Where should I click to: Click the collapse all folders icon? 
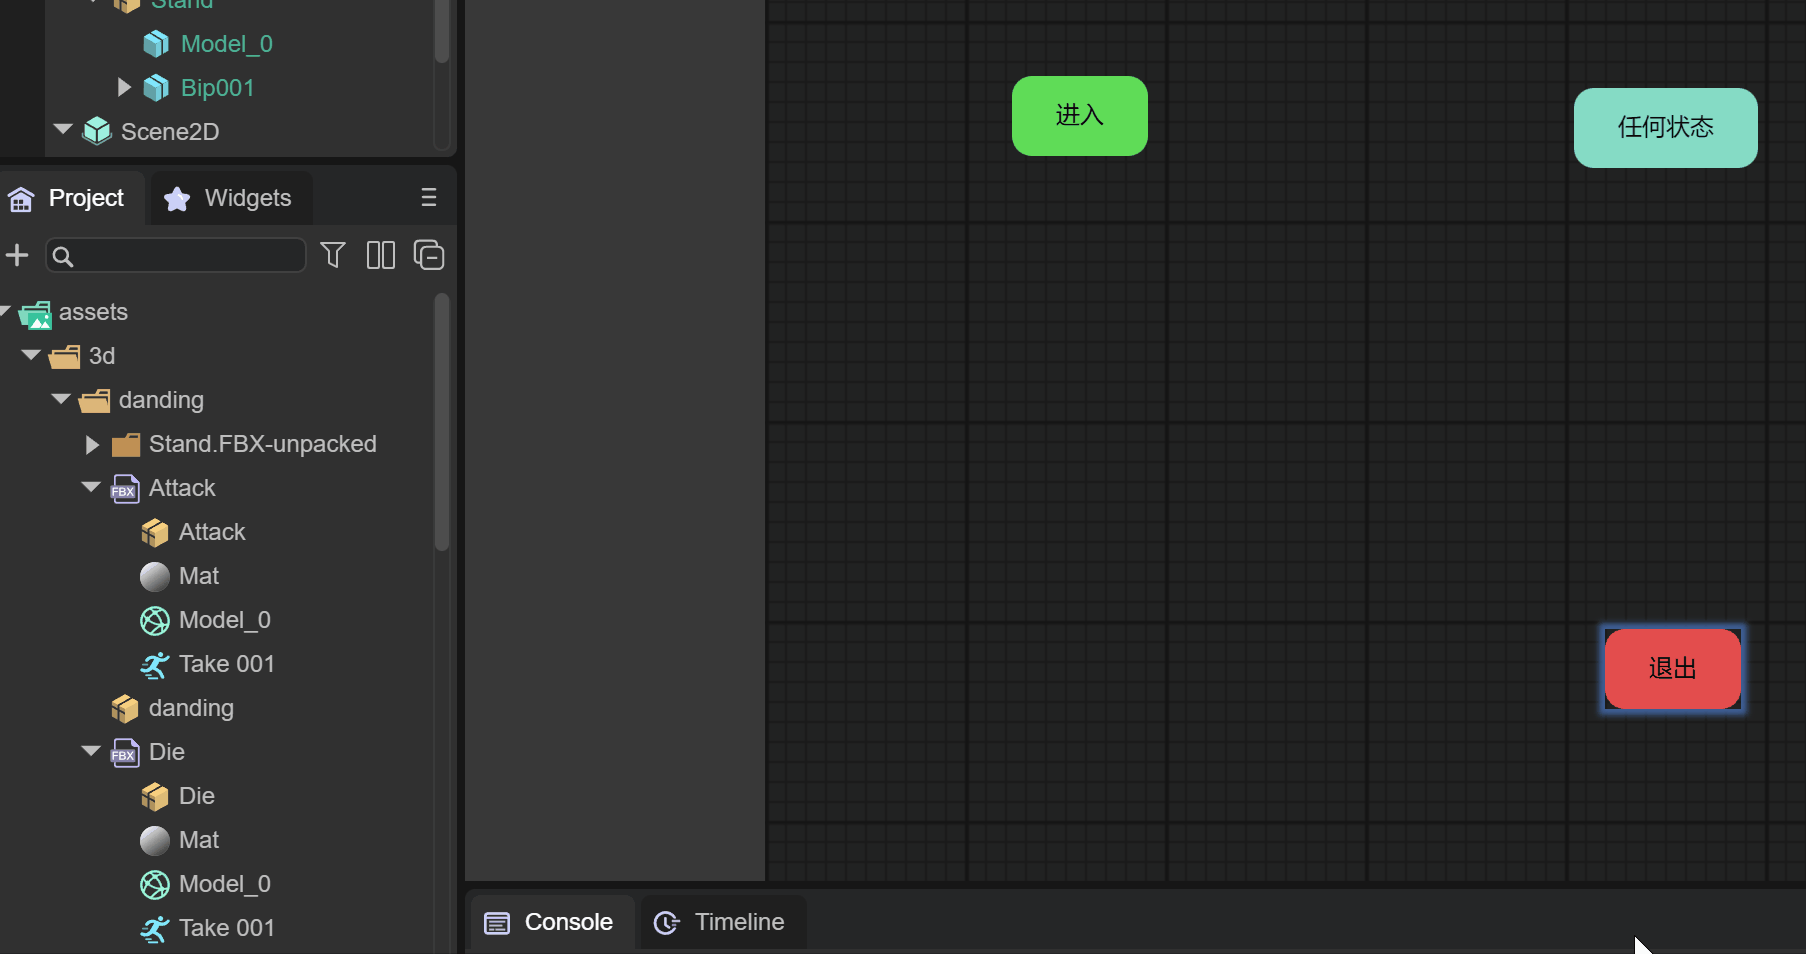point(429,256)
